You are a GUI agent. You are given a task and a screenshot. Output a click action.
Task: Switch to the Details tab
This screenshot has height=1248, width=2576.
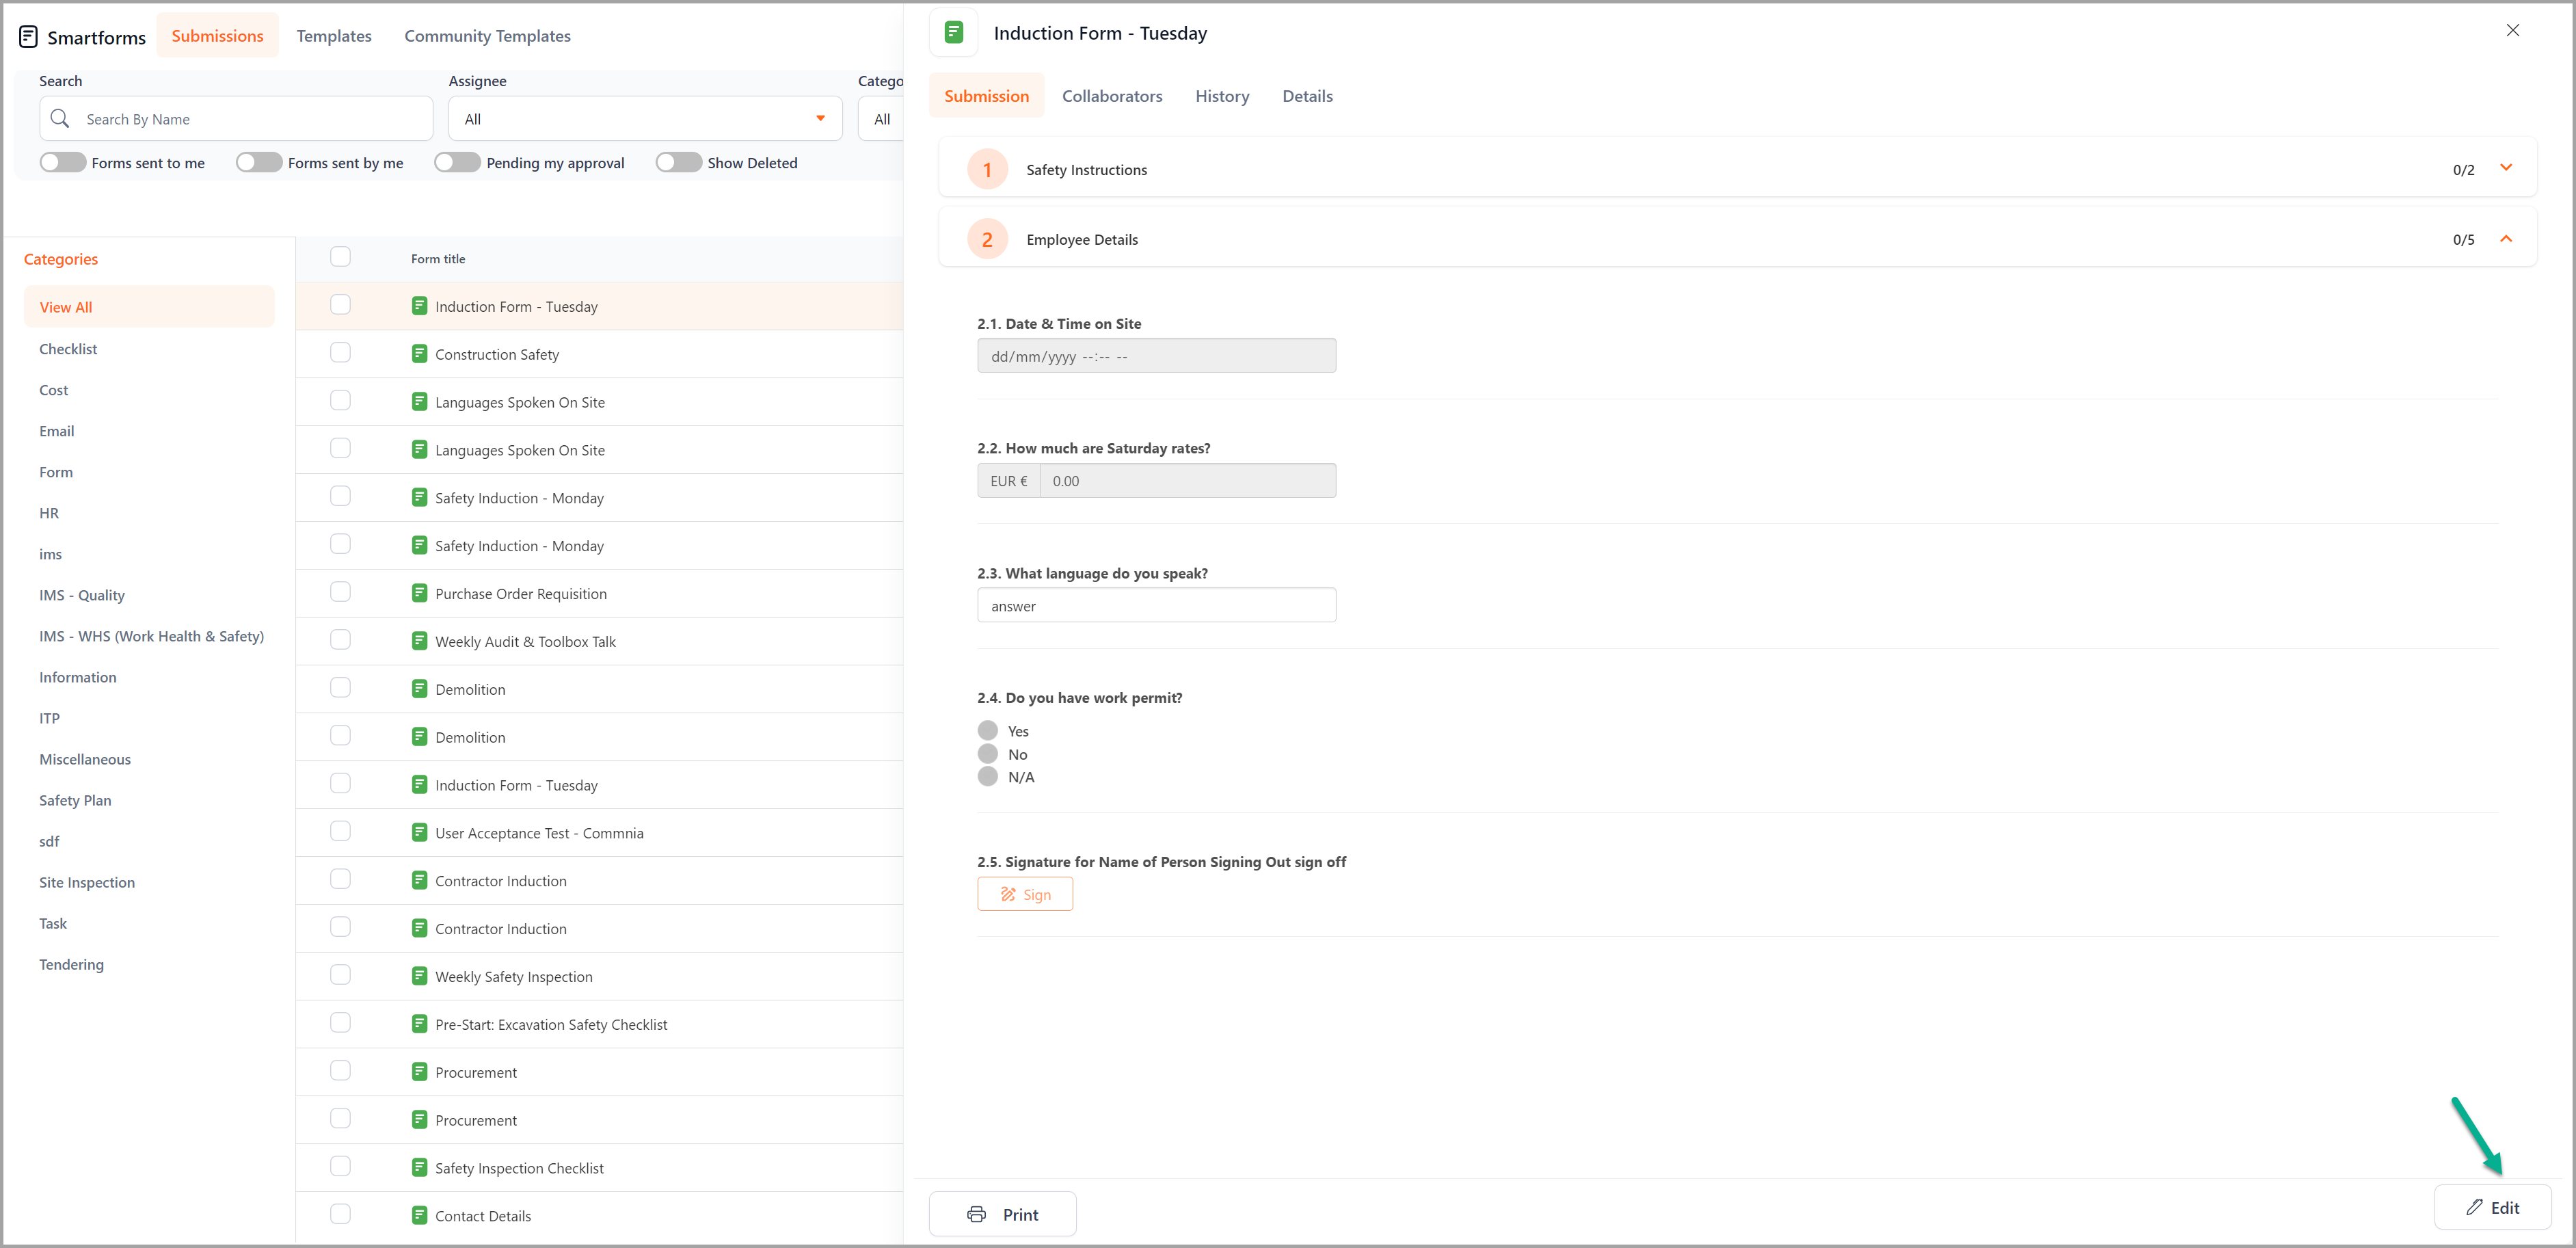click(1307, 96)
